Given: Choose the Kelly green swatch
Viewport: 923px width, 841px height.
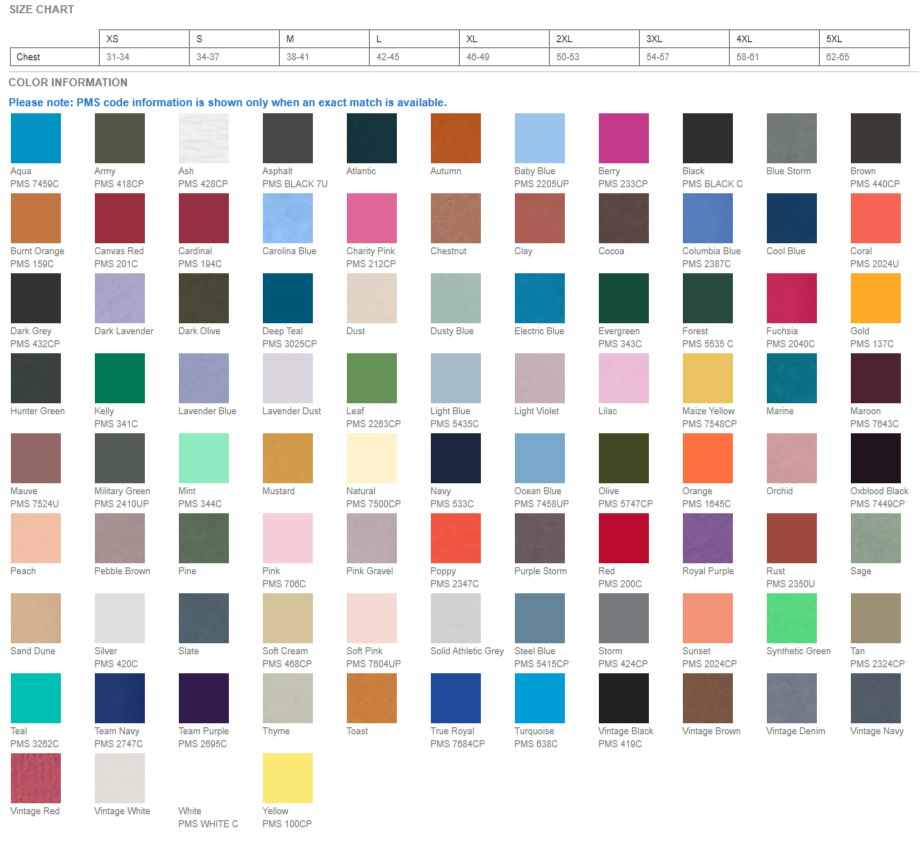Looking at the screenshot, I should click(x=119, y=378).
